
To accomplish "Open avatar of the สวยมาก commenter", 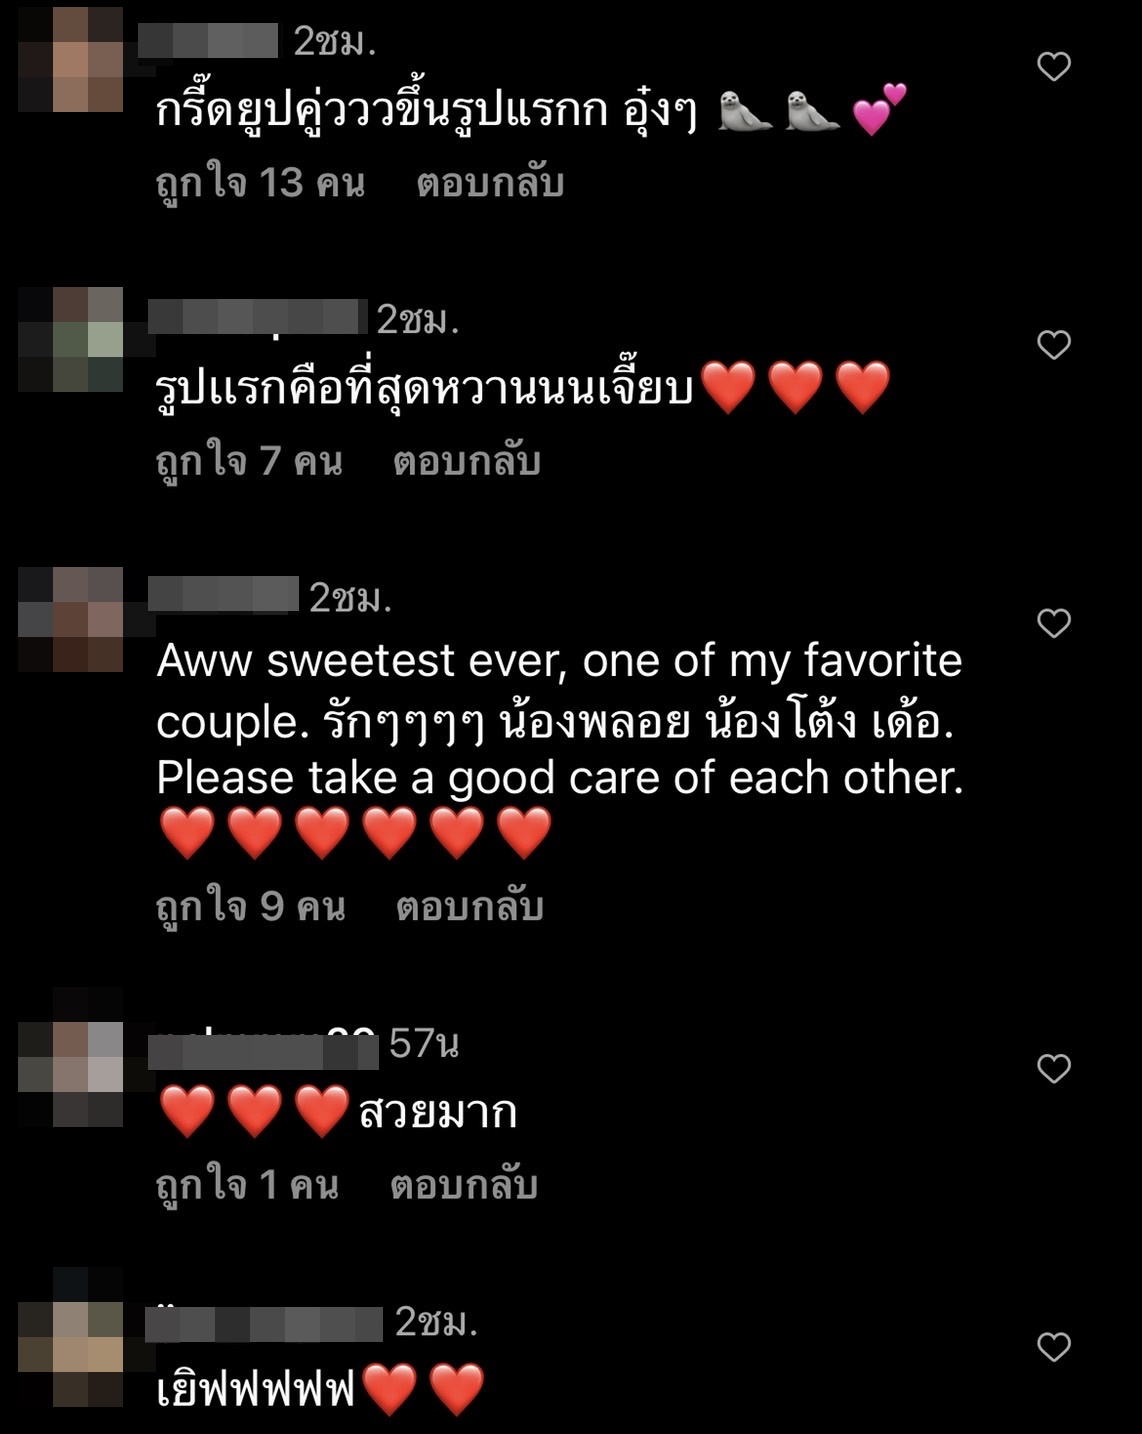I will click(x=71, y=1074).
